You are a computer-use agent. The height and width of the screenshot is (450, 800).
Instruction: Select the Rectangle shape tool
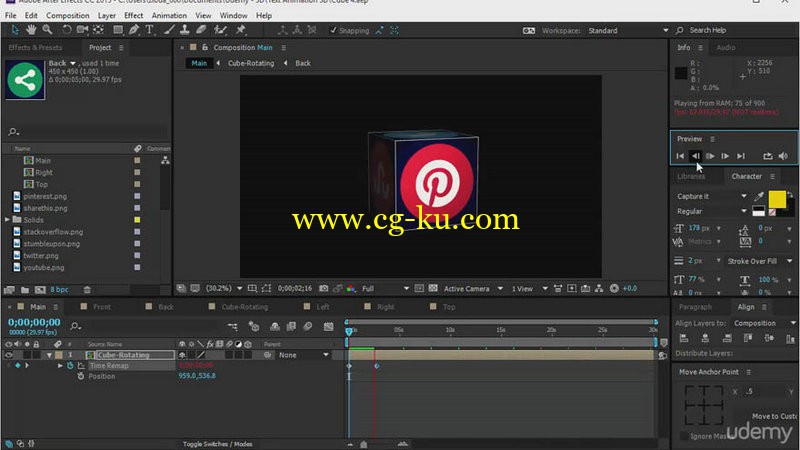pyautogui.click(x=118, y=30)
